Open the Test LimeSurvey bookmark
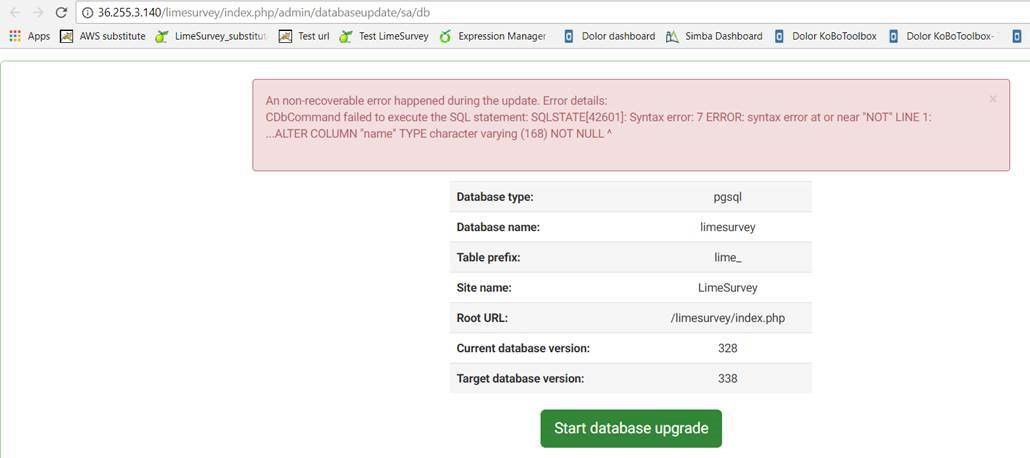The height and width of the screenshot is (458, 1030). [384, 36]
